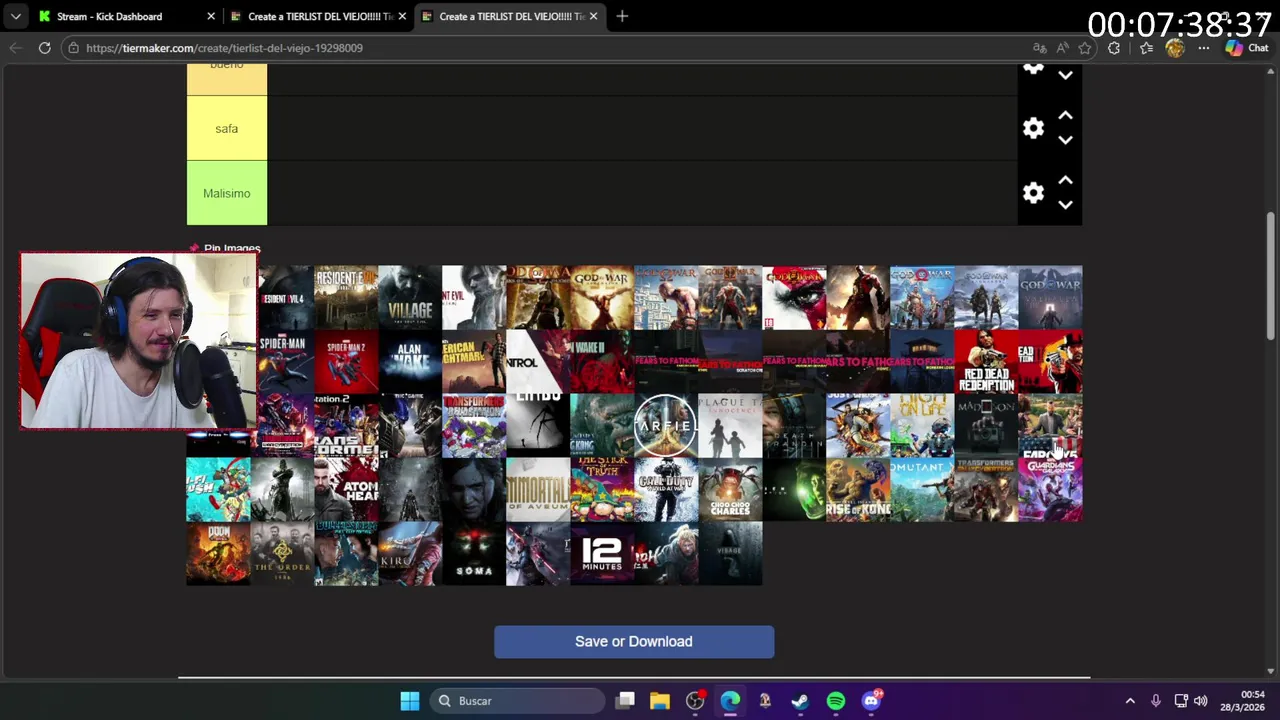Select the Limbo thumbnail
The image size is (1280, 720).
point(538,425)
